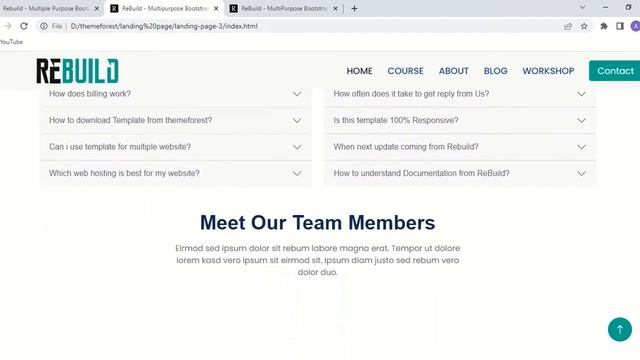
Task: Open the ABOUT menu item
Action: tap(453, 71)
